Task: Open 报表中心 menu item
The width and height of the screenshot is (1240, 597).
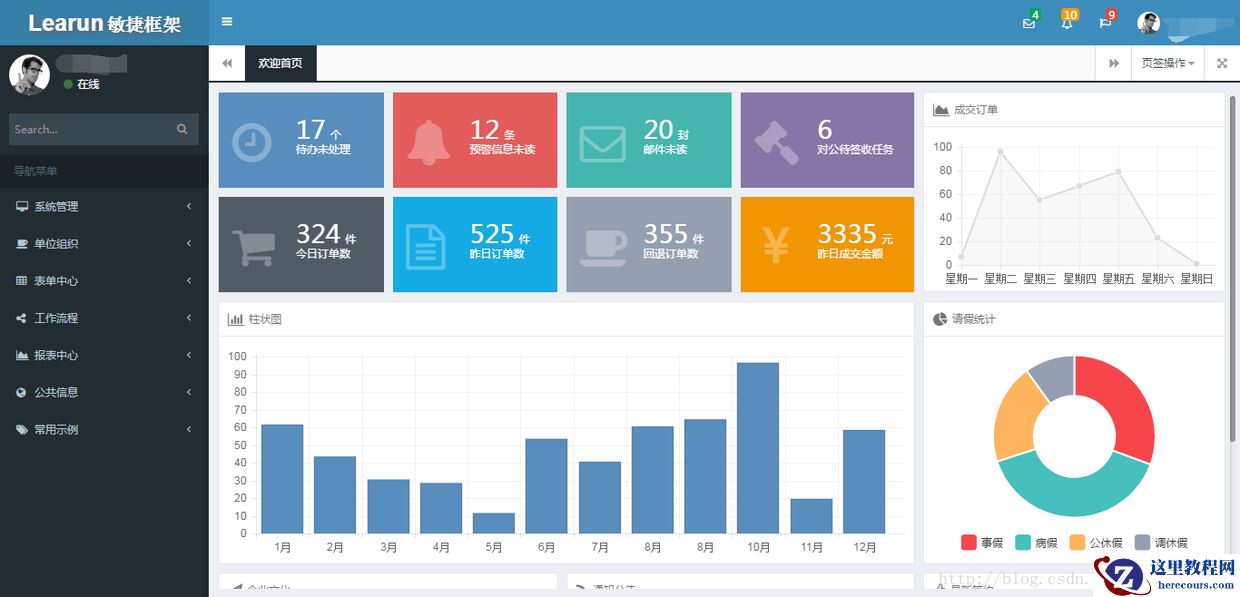Action: tap(104, 355)
